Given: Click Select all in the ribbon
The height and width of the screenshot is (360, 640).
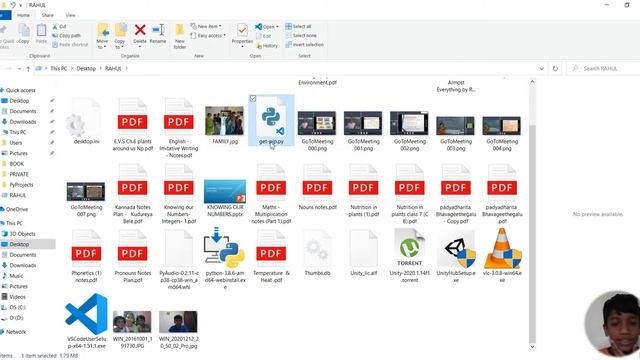Looking at the screenshot, I should coord(298,26).
